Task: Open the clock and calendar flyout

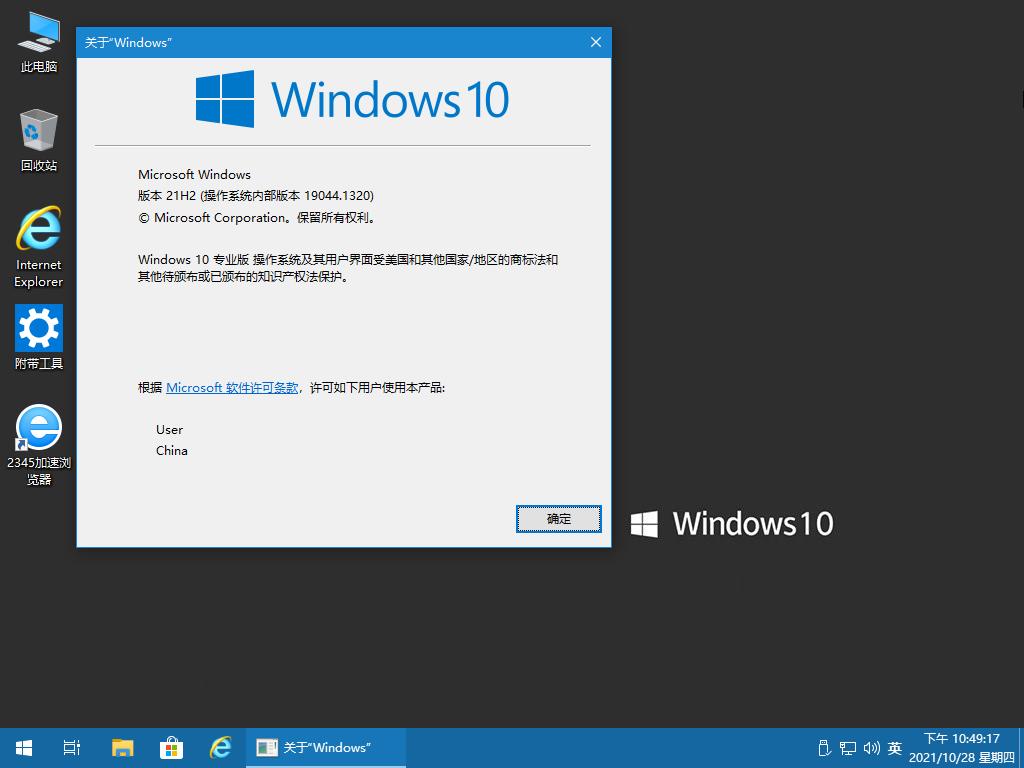Action: 961,748
